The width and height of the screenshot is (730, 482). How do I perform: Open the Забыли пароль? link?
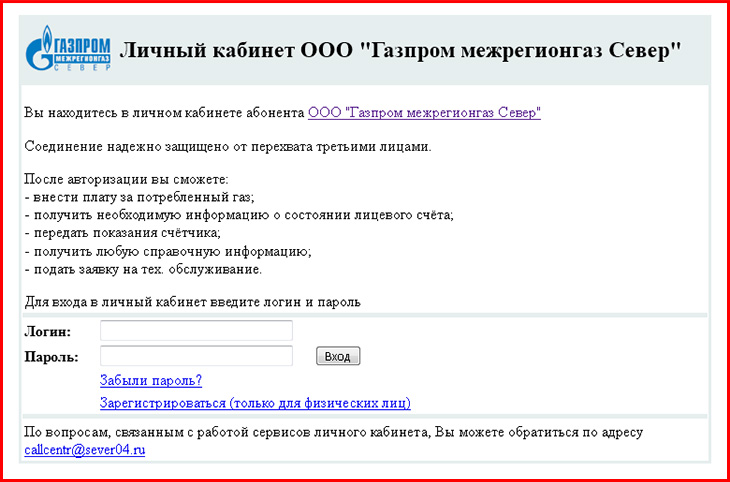(x=151, y=381)
